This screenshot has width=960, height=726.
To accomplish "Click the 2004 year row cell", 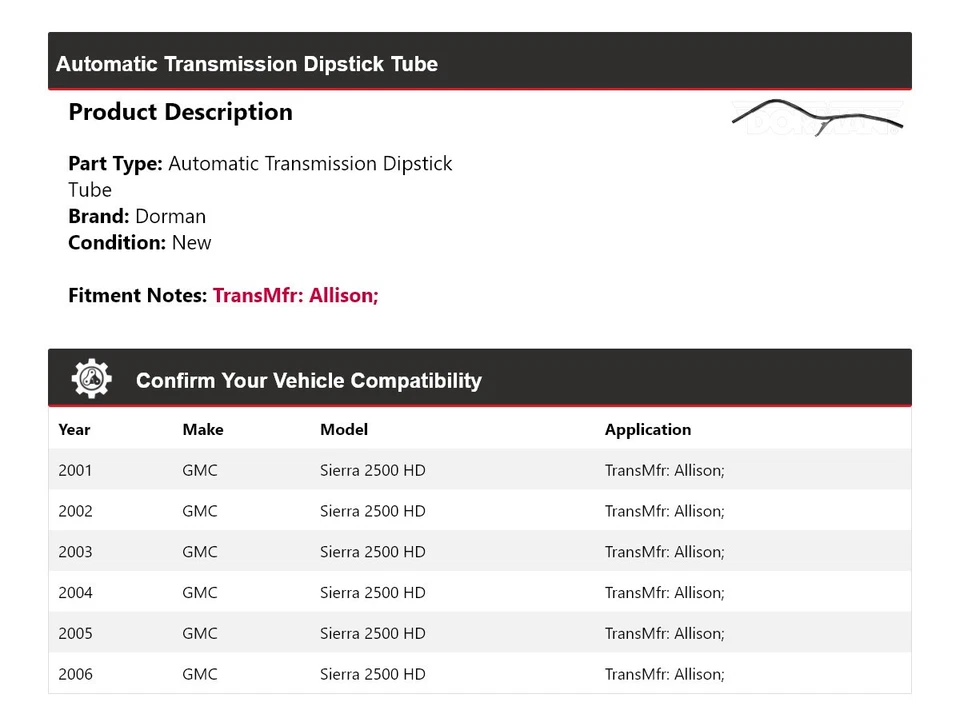I will click(x=75, y=593).
